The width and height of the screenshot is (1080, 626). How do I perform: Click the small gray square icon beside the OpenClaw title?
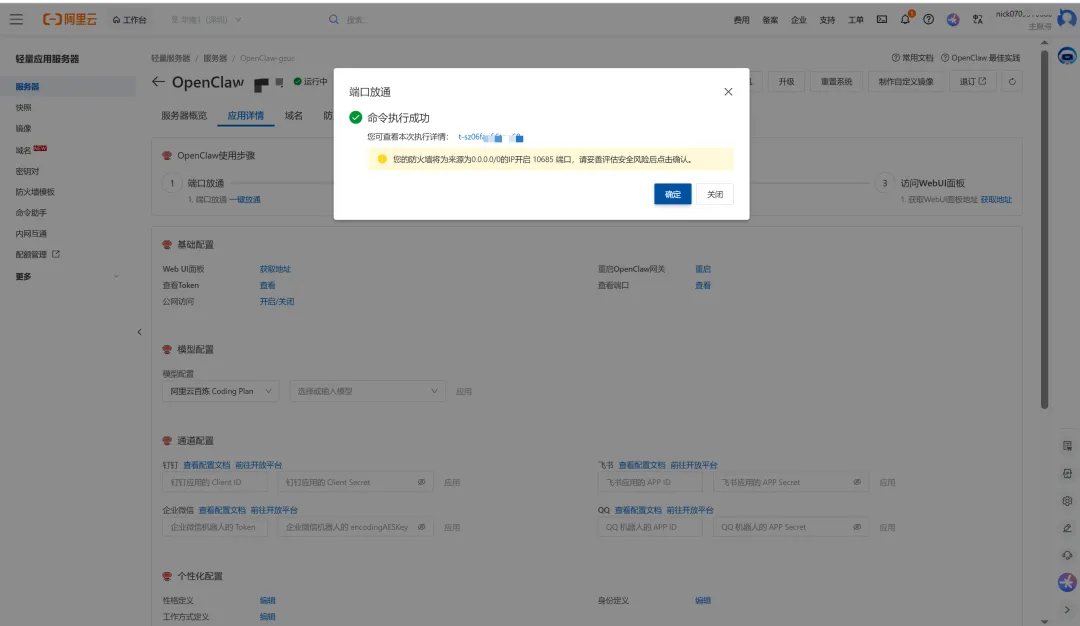point(279,82)
